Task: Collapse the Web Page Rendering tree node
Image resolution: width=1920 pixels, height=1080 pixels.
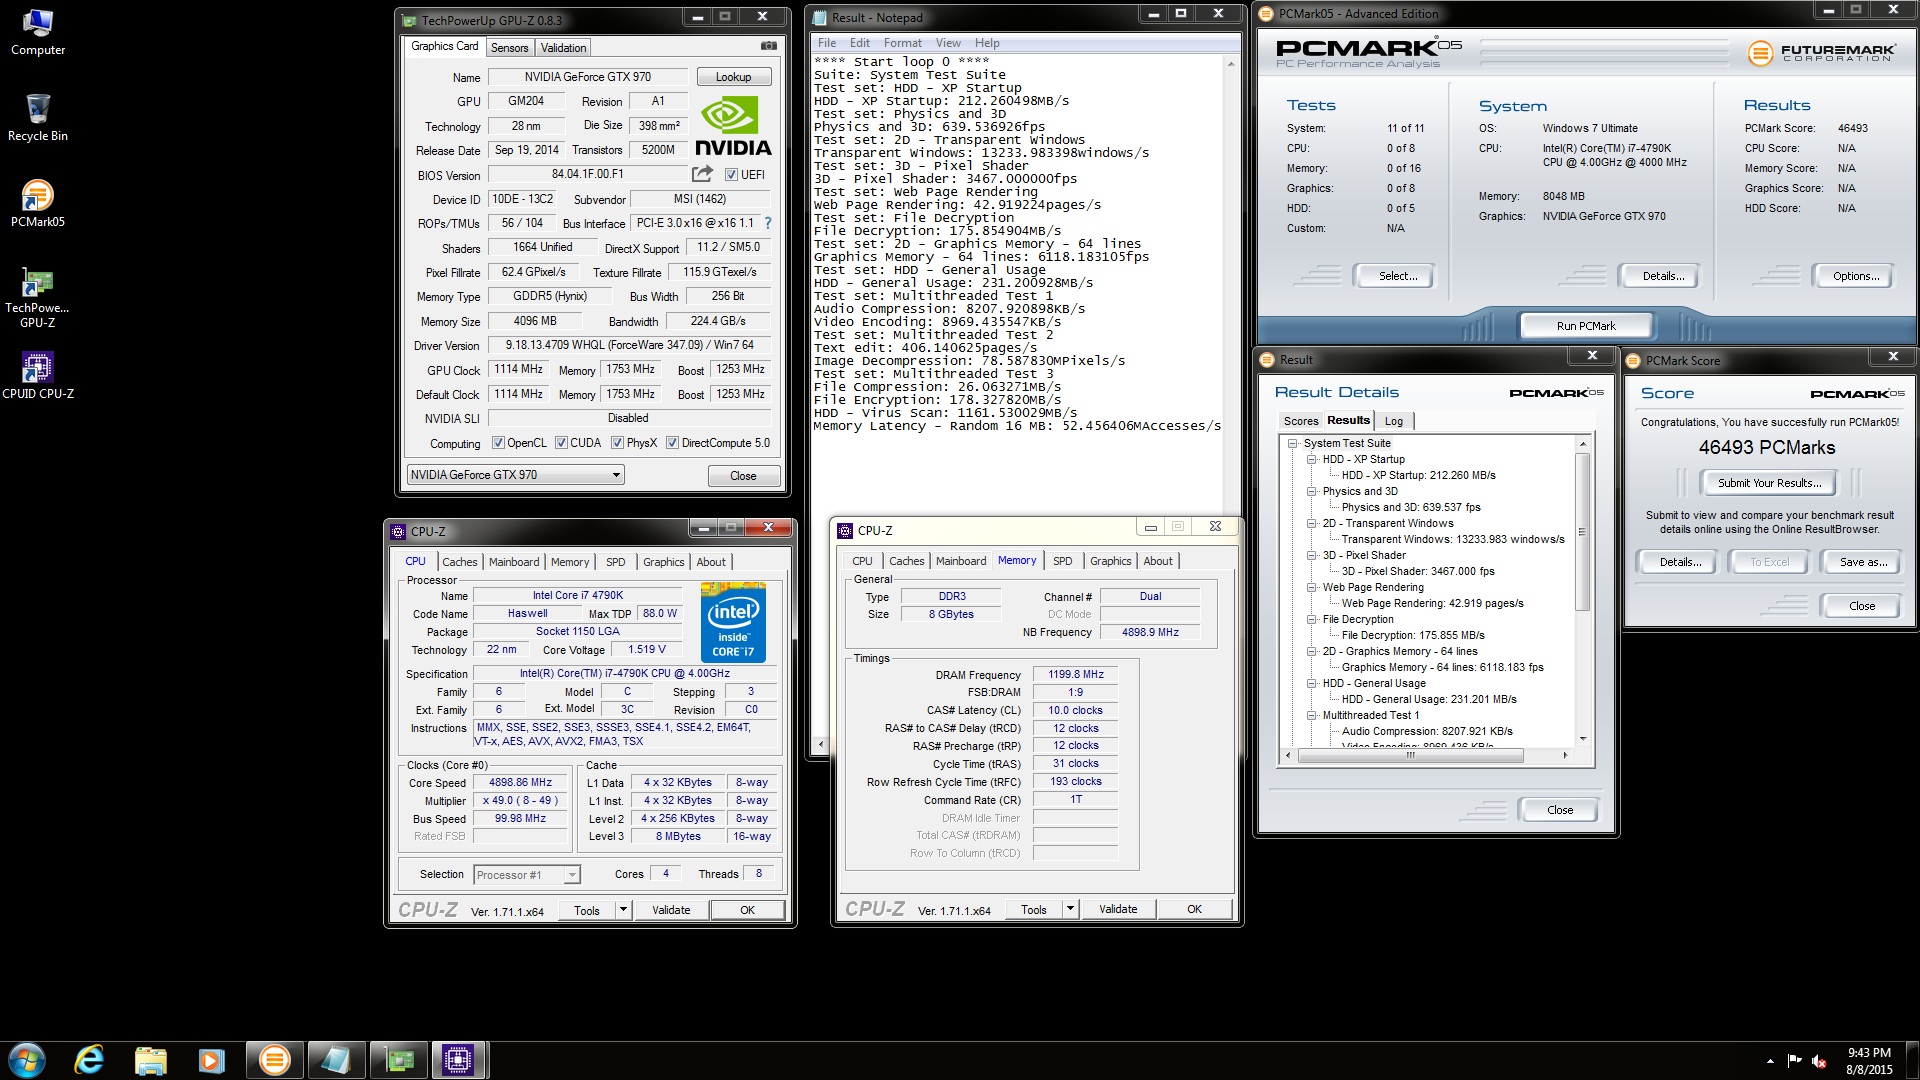Action: pyautogui.click(x=1311, y=587)
